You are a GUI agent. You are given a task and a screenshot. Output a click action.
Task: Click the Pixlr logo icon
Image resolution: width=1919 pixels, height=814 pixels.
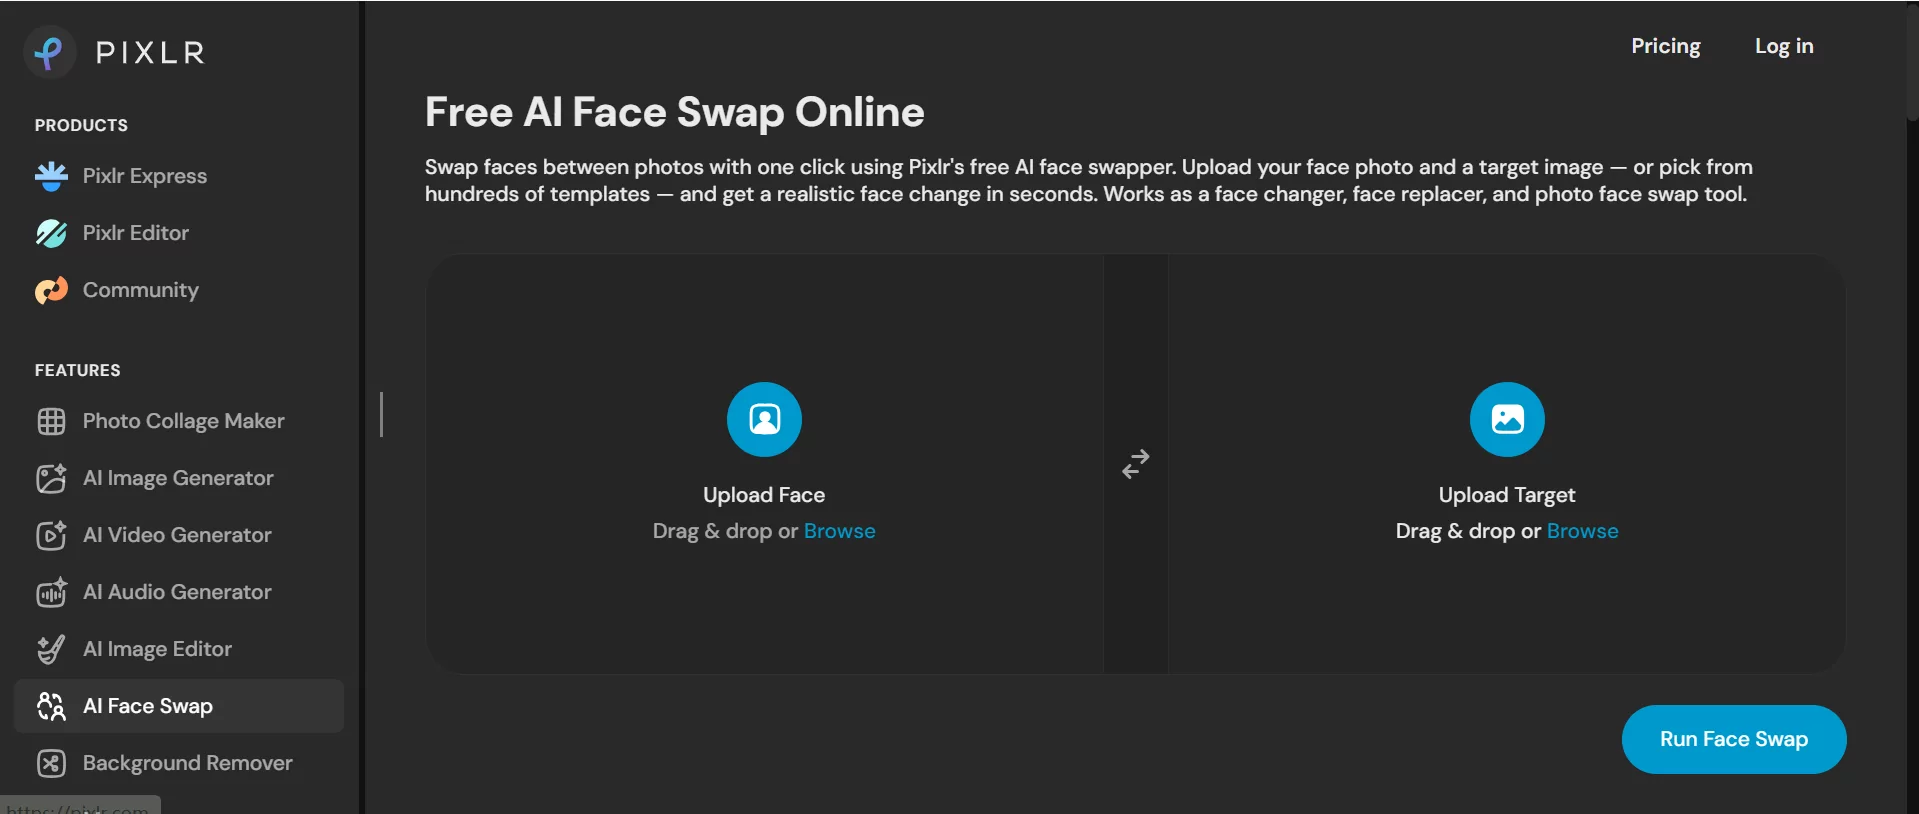[49, 52]
